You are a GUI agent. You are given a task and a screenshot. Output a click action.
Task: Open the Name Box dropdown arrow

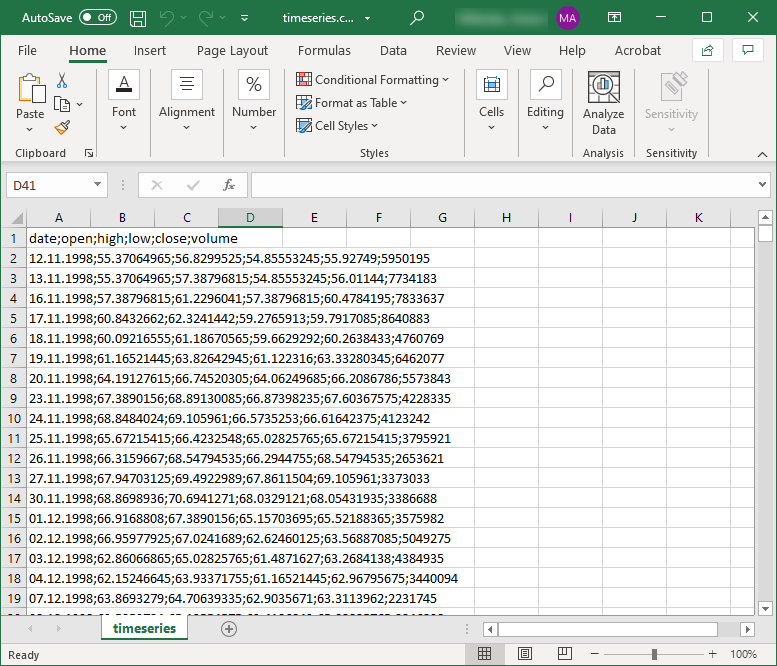click(x=98, y=185)
